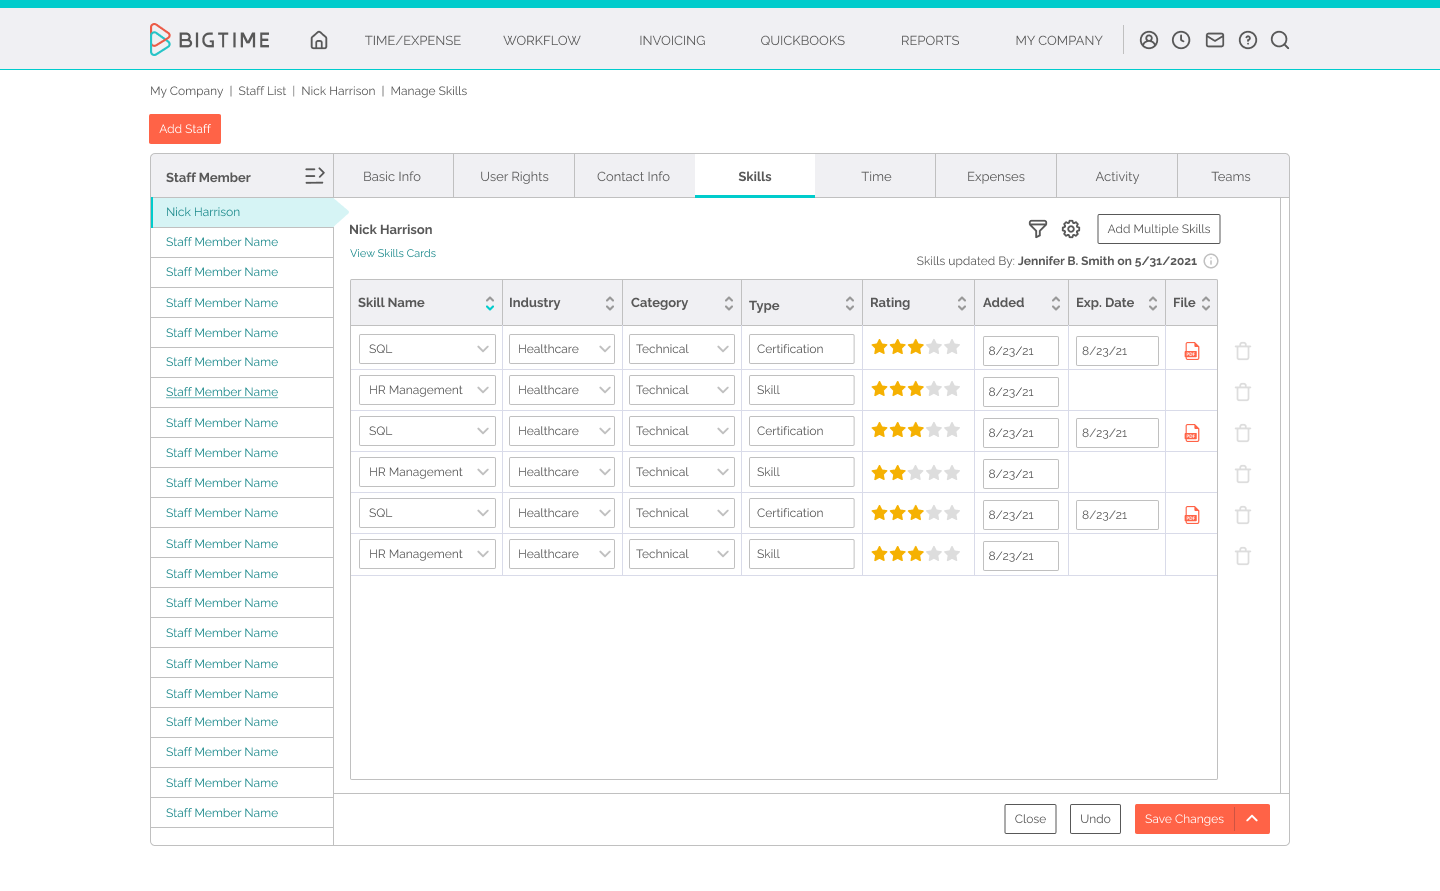Open first HR Management skill name dropdown
The width and height of the screenshot is (1440, 891).
(x=428, y=390)
